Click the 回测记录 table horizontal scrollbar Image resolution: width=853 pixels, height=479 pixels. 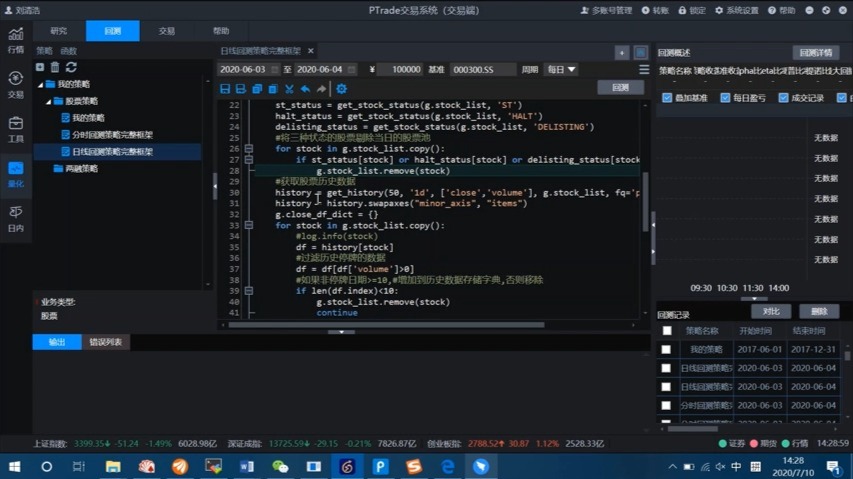(693, 429)
